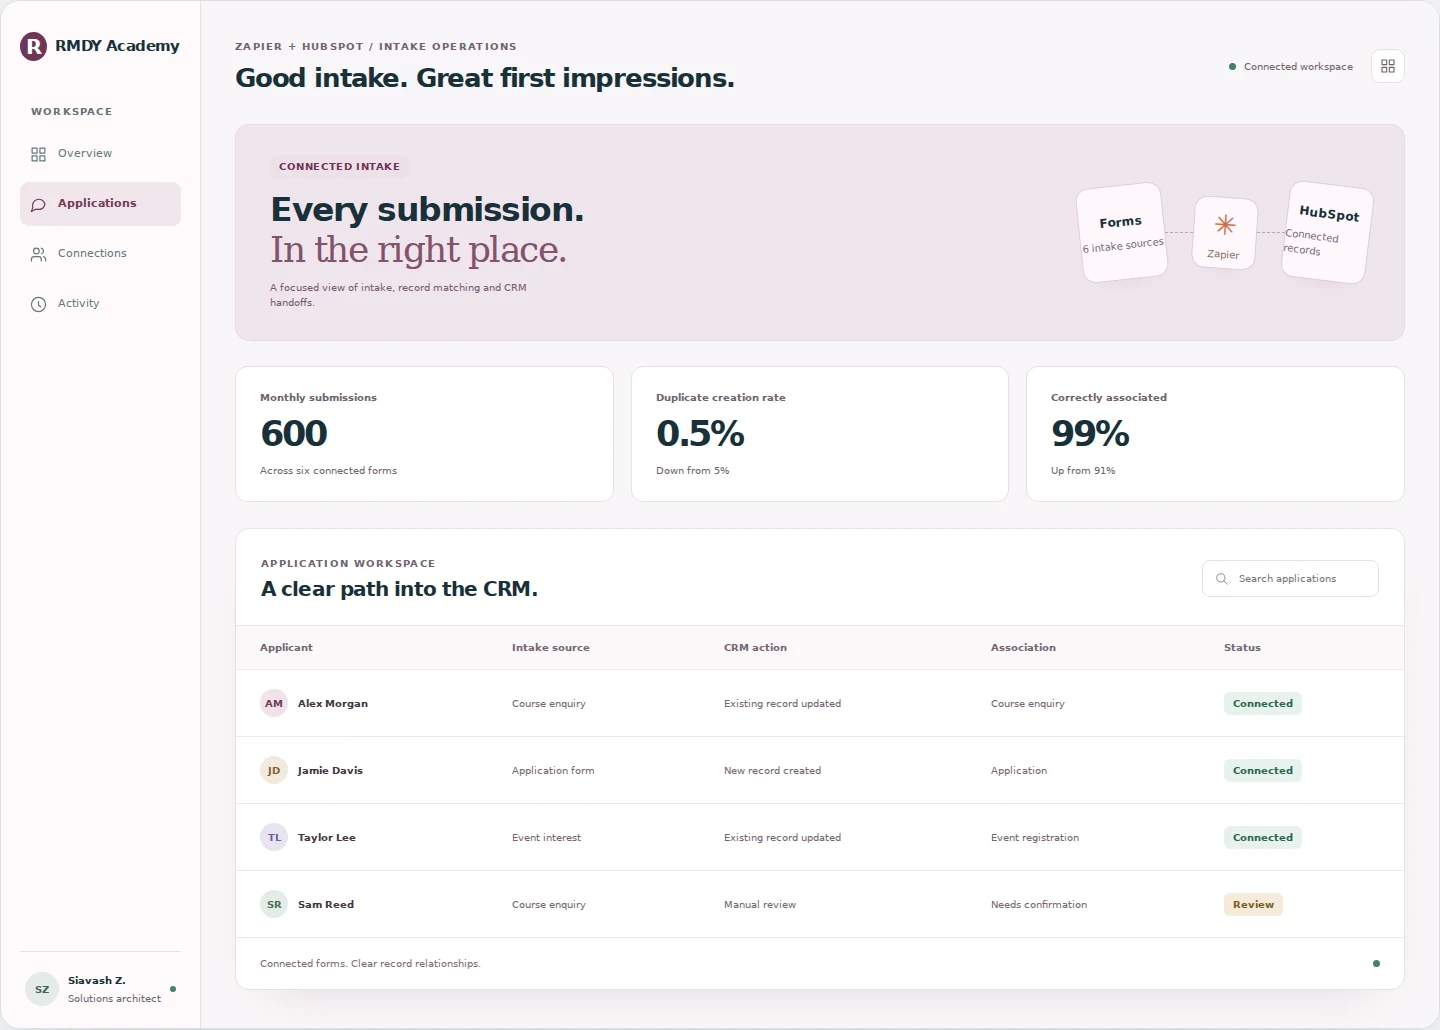Click the New record created cell
Screen dimensions: 1440x1030
click(x=772, y=771)
